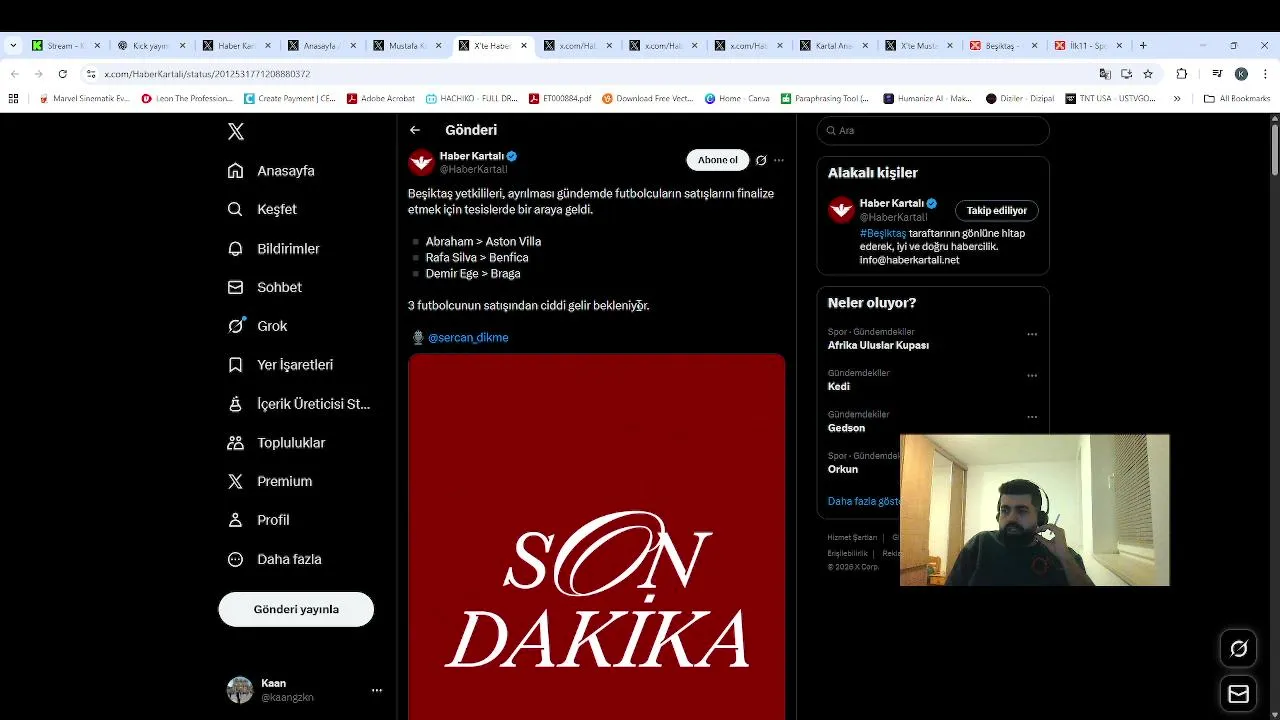Open Chrome extensions puzzle icon
The image size is (1280, 720).
[x=1182, y=74]
